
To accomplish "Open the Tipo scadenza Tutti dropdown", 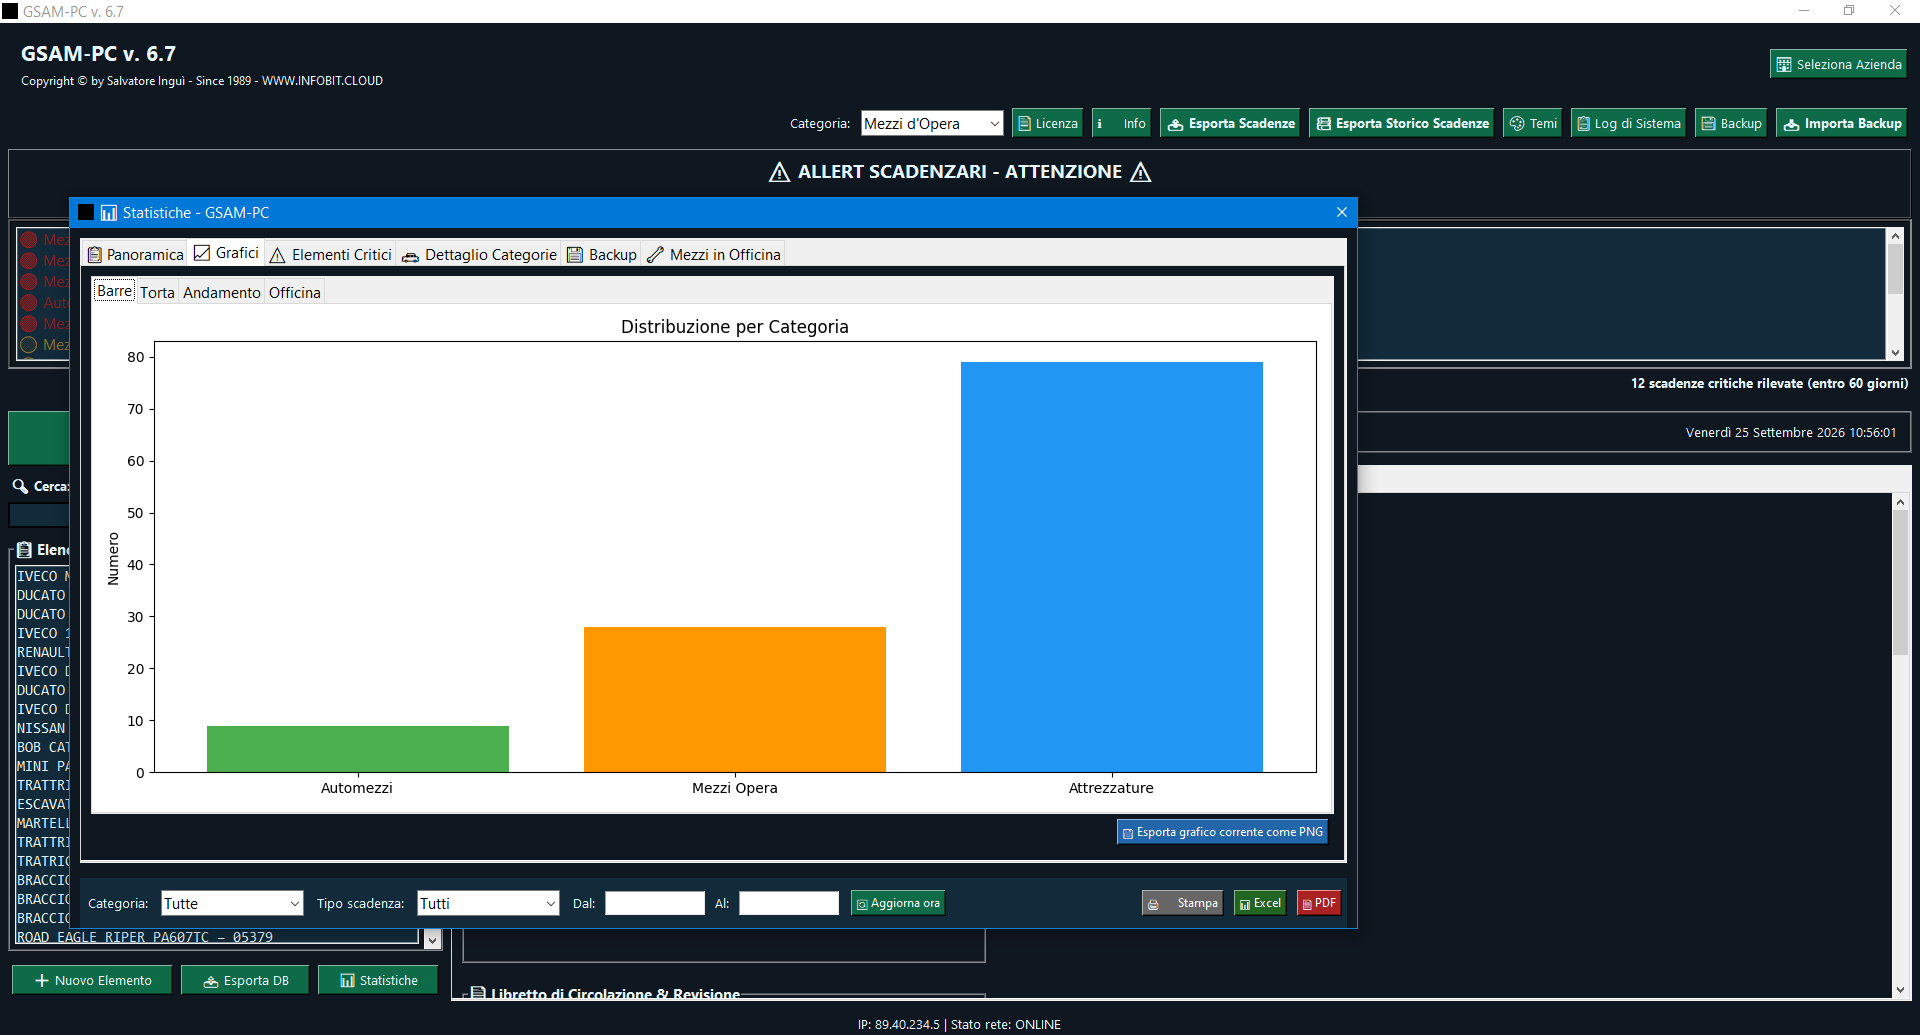I will [x=488, y=903].
